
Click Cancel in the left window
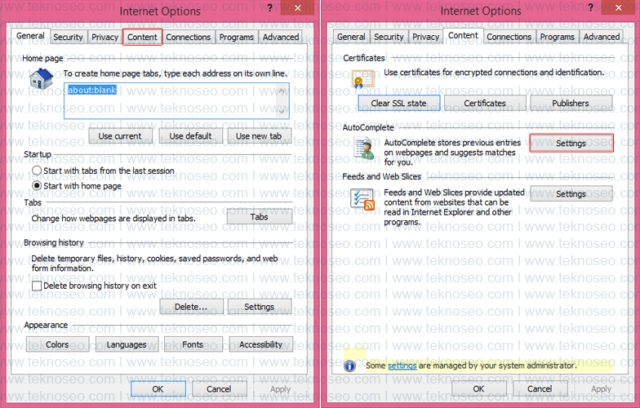click(x=219, y=389)
